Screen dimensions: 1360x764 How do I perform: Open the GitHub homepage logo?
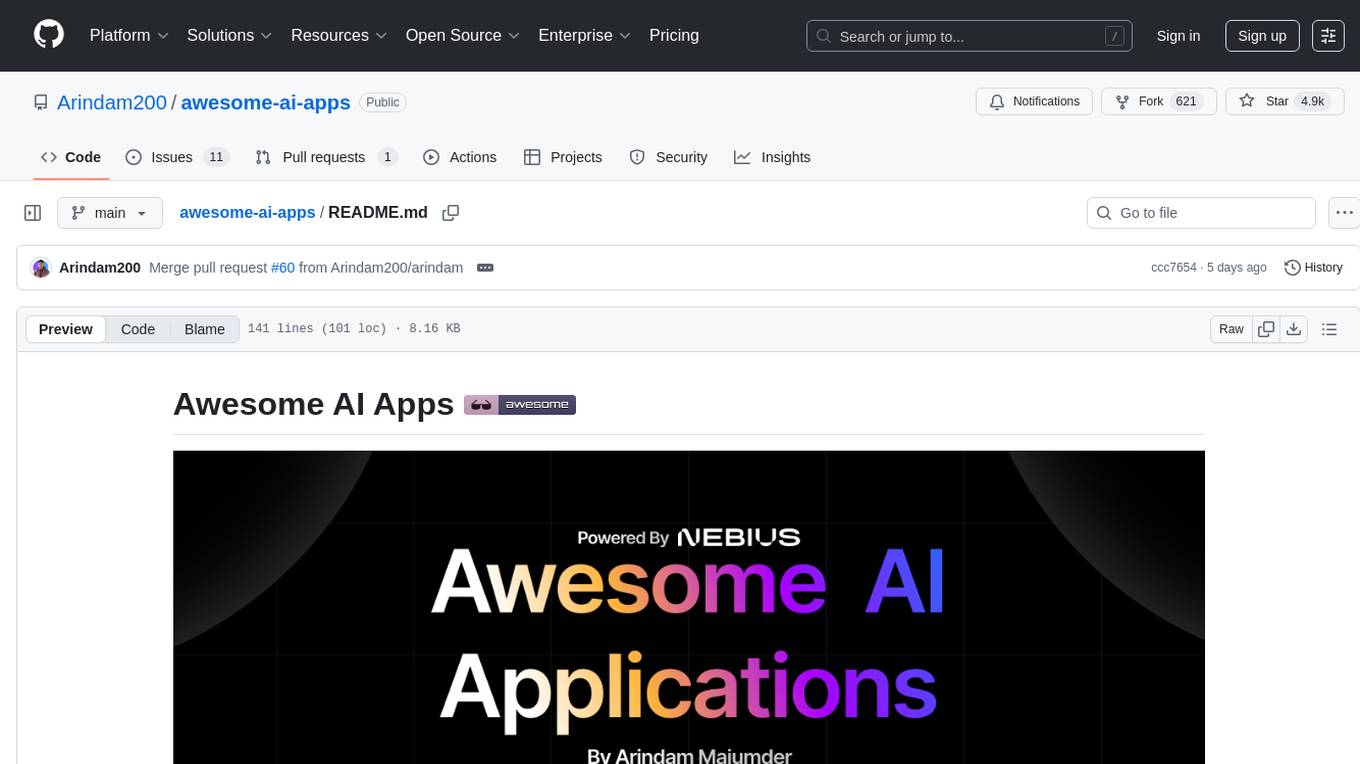[49, 35]
